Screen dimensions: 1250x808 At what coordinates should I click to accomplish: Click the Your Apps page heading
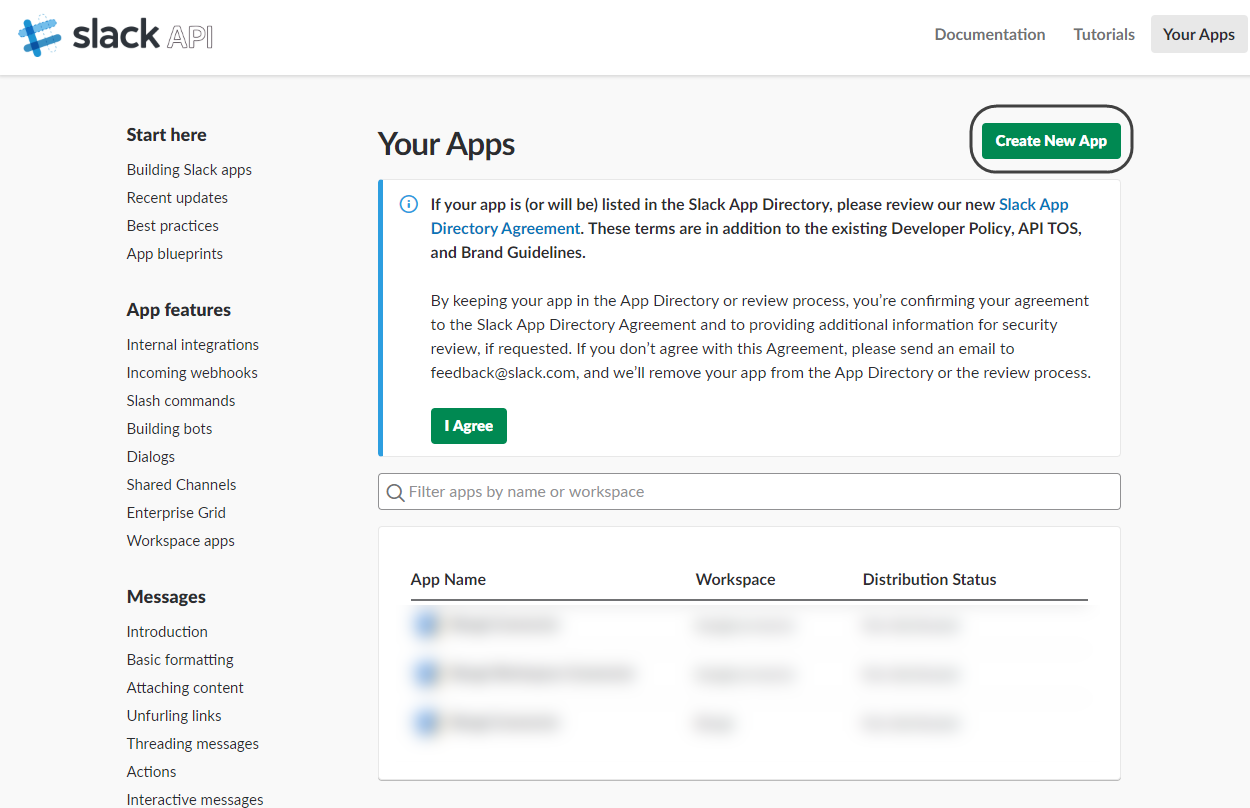tap(446, 144)
